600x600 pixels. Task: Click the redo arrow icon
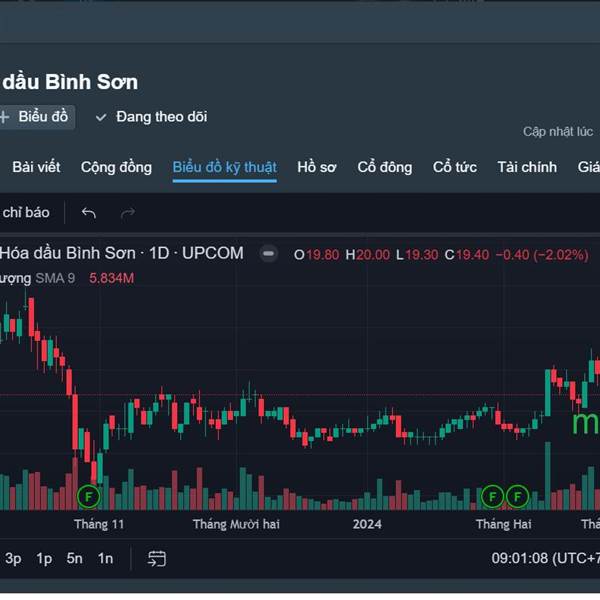tap(128, 213)
